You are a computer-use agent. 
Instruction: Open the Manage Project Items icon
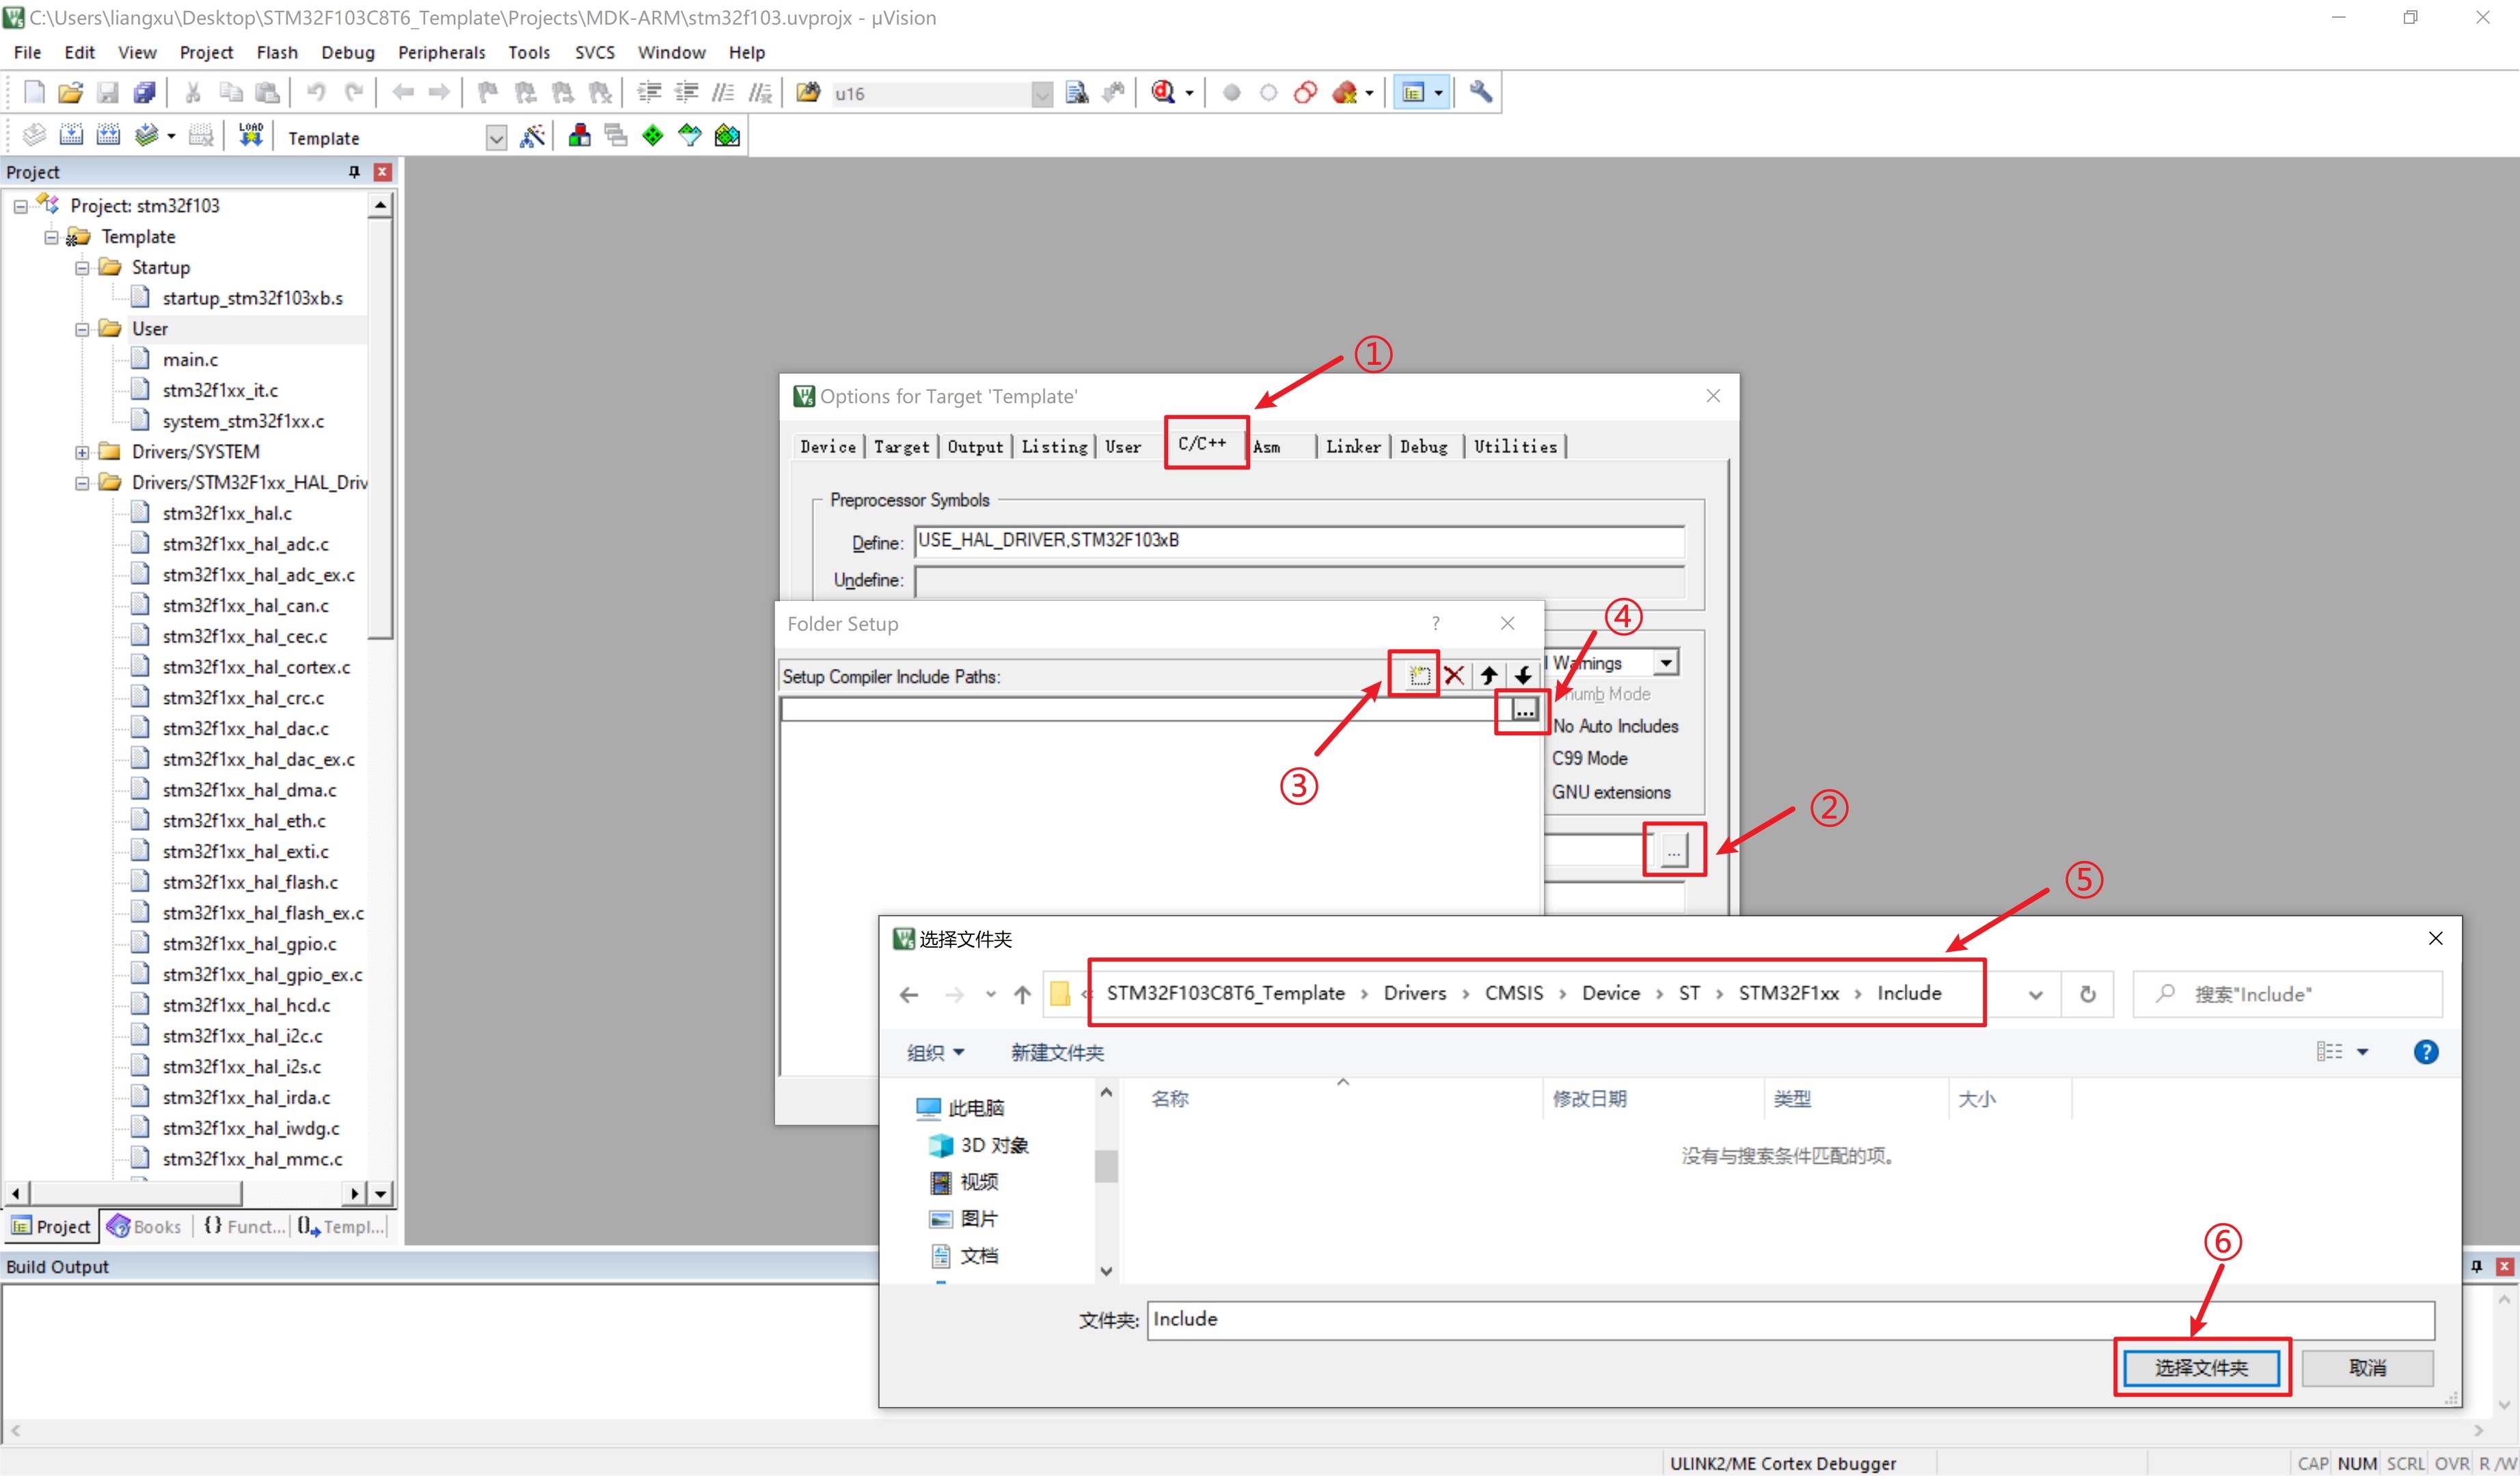tap(579, 136)
